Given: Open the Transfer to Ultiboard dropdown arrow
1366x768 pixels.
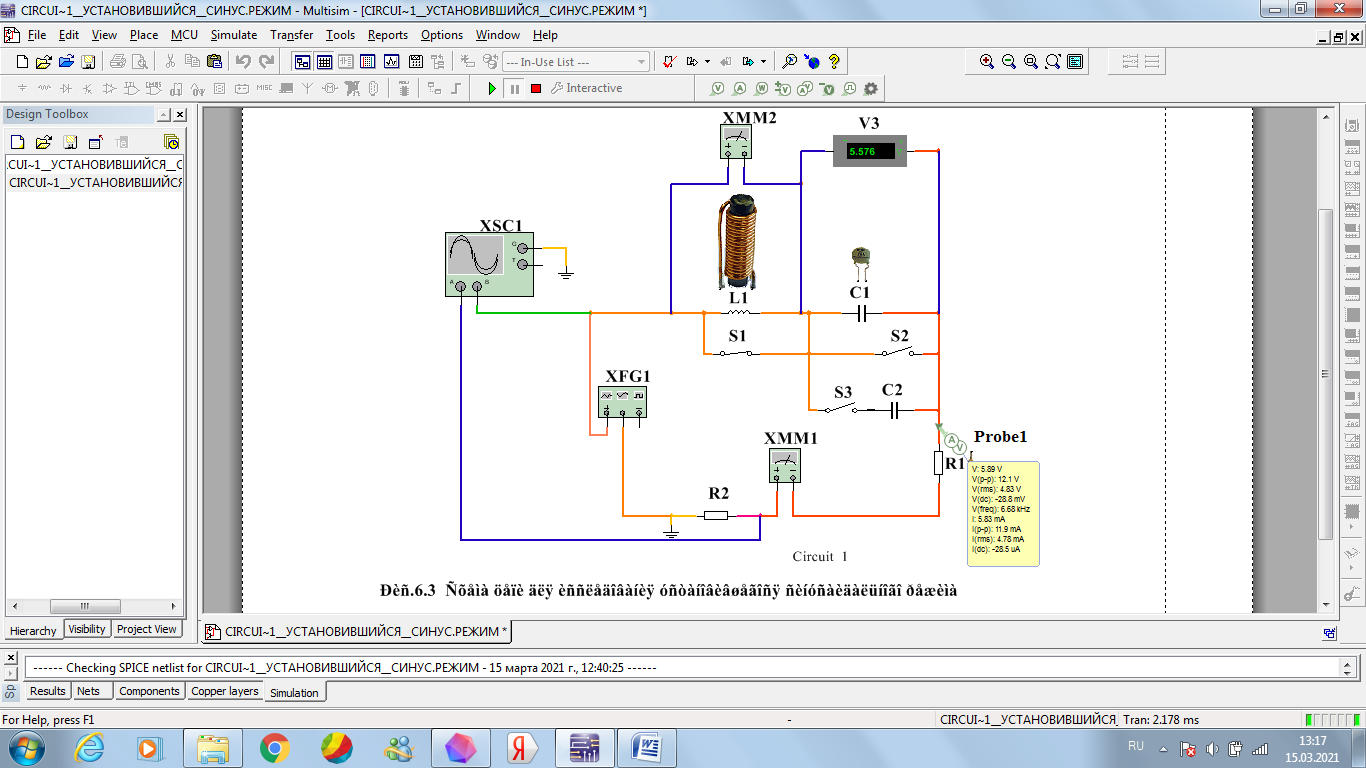Looking at the screenshot, I should click(x=707, y=62).
